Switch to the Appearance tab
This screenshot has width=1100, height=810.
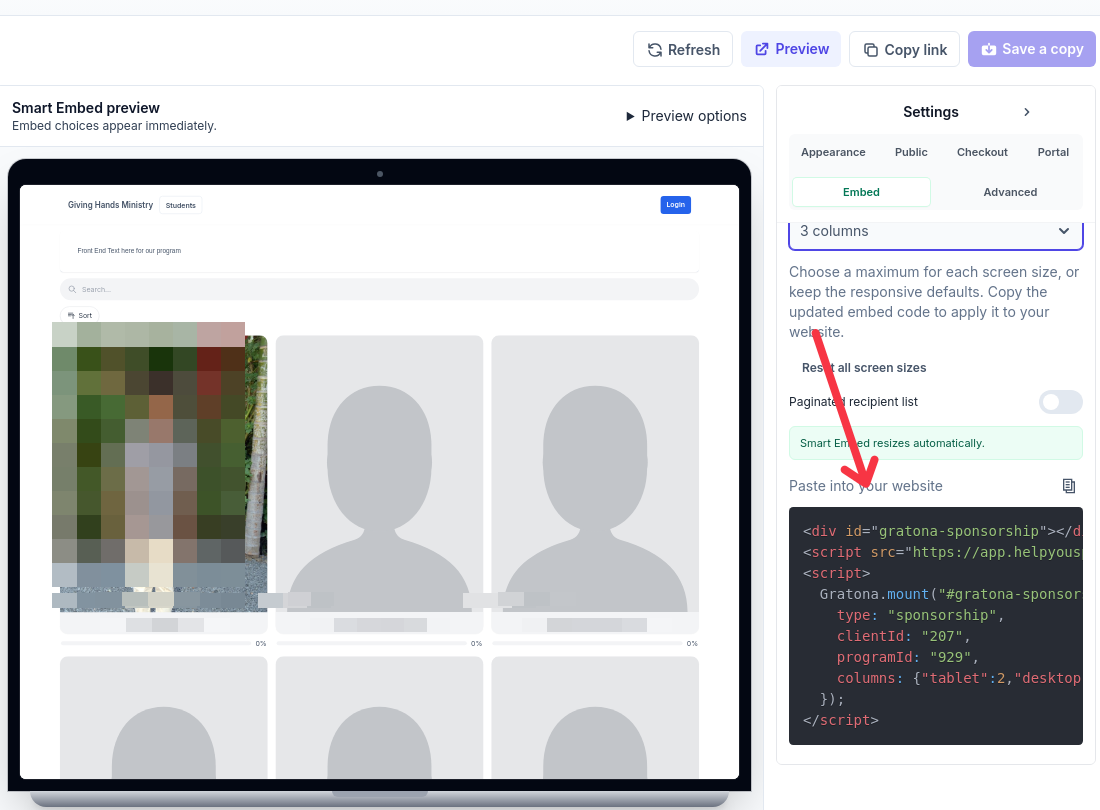[833, 152]
